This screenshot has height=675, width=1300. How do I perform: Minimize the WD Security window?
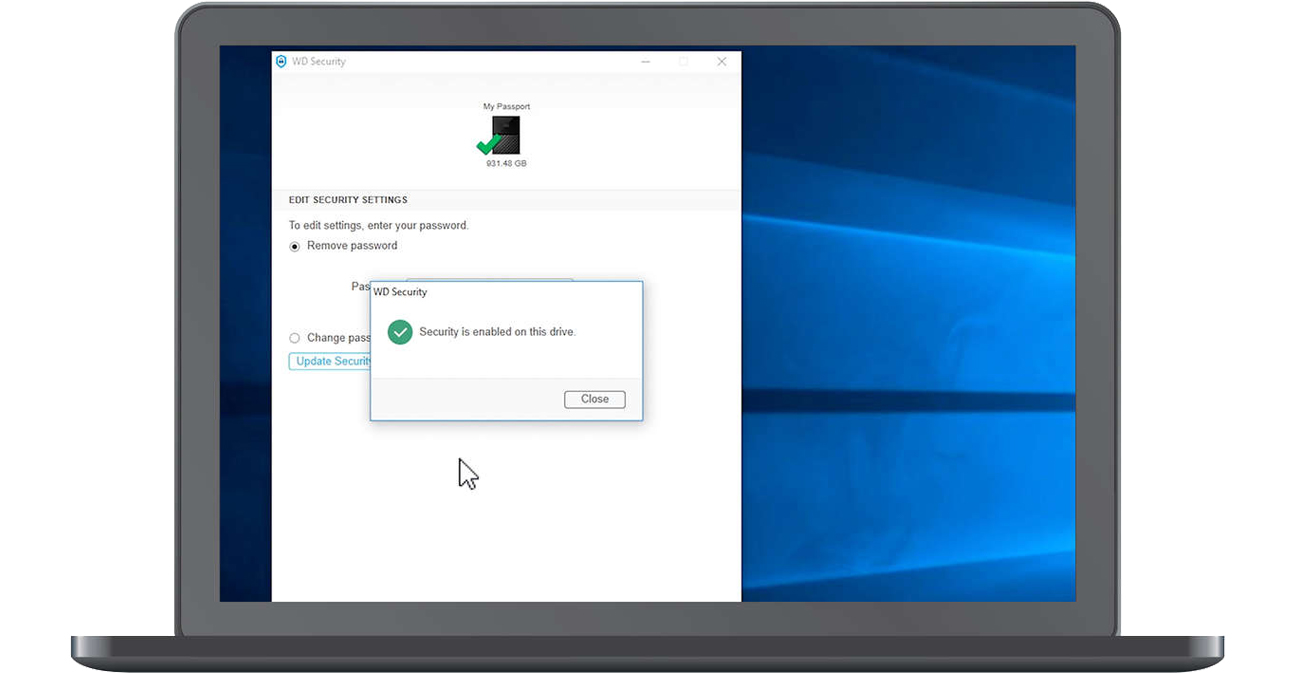tap(646, 62)
